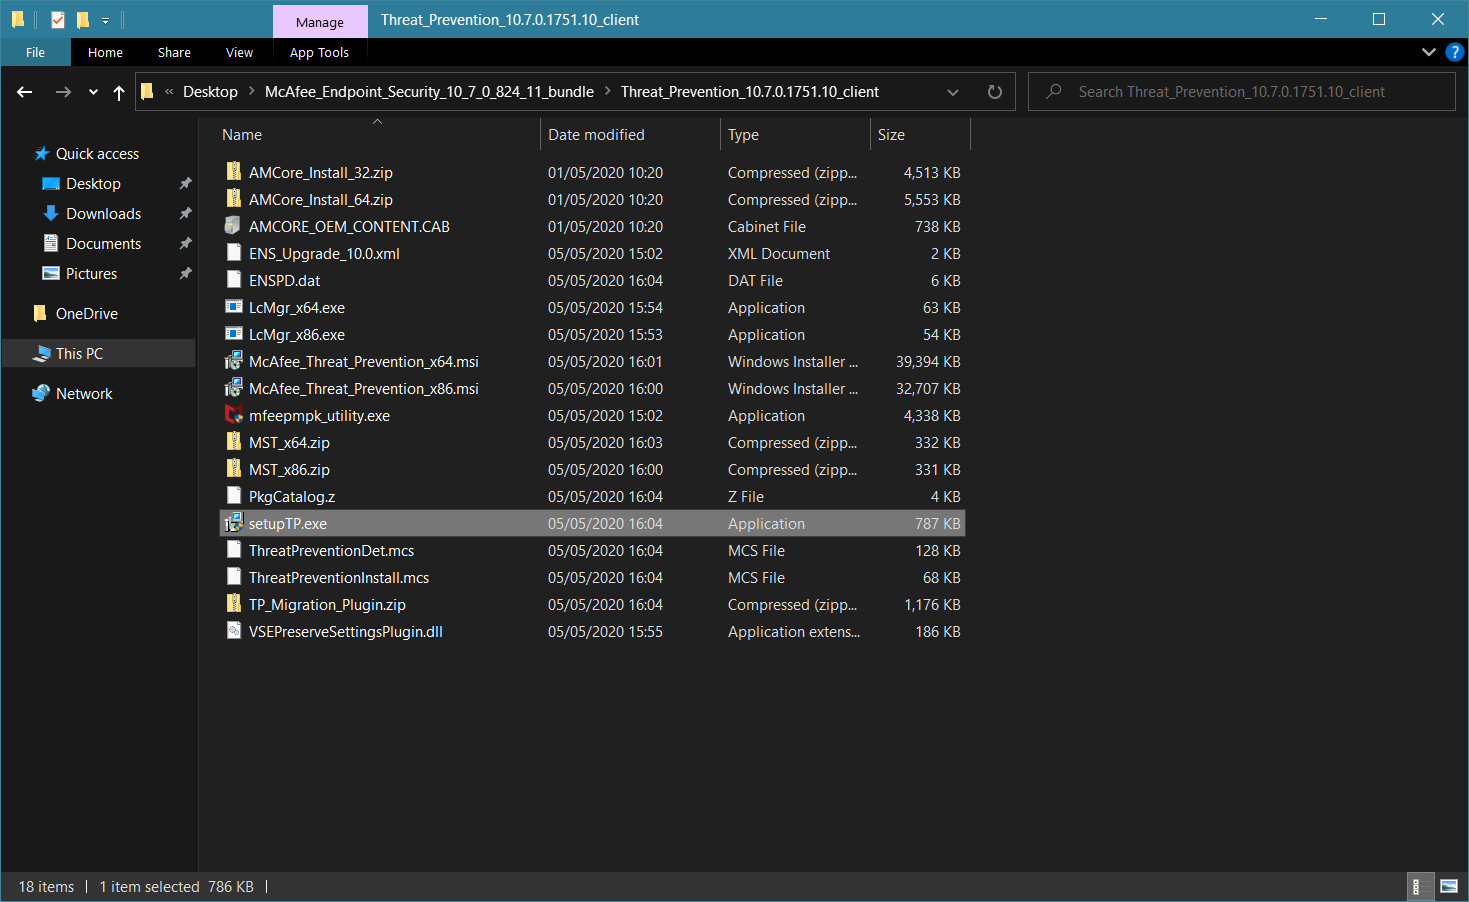Open the Recent locations dropdown arrow

(x=93, y=92)
